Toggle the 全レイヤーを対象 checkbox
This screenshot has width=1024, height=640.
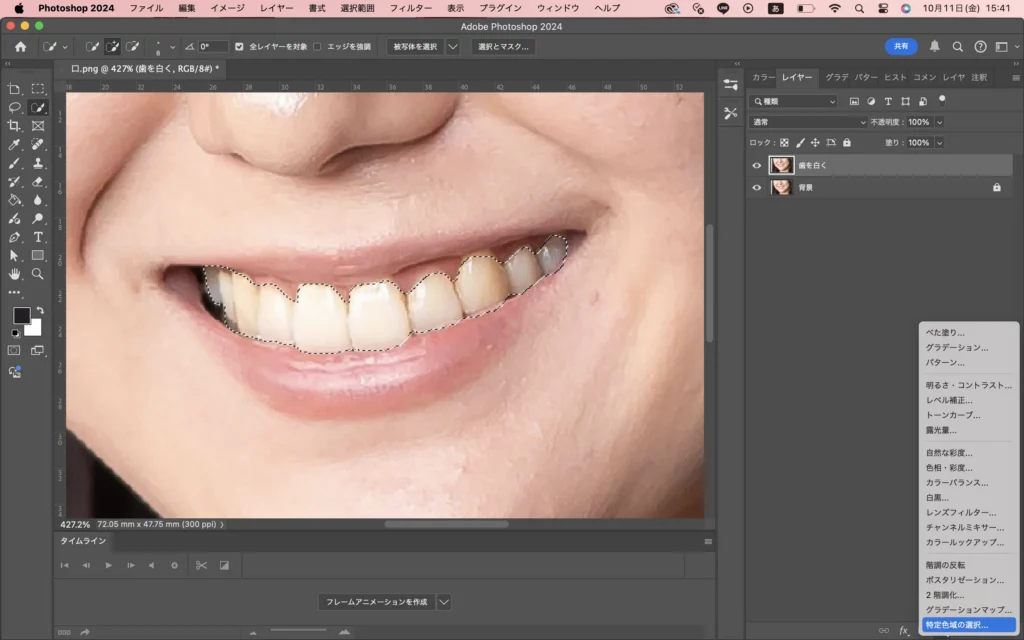(x=239, y=47)
